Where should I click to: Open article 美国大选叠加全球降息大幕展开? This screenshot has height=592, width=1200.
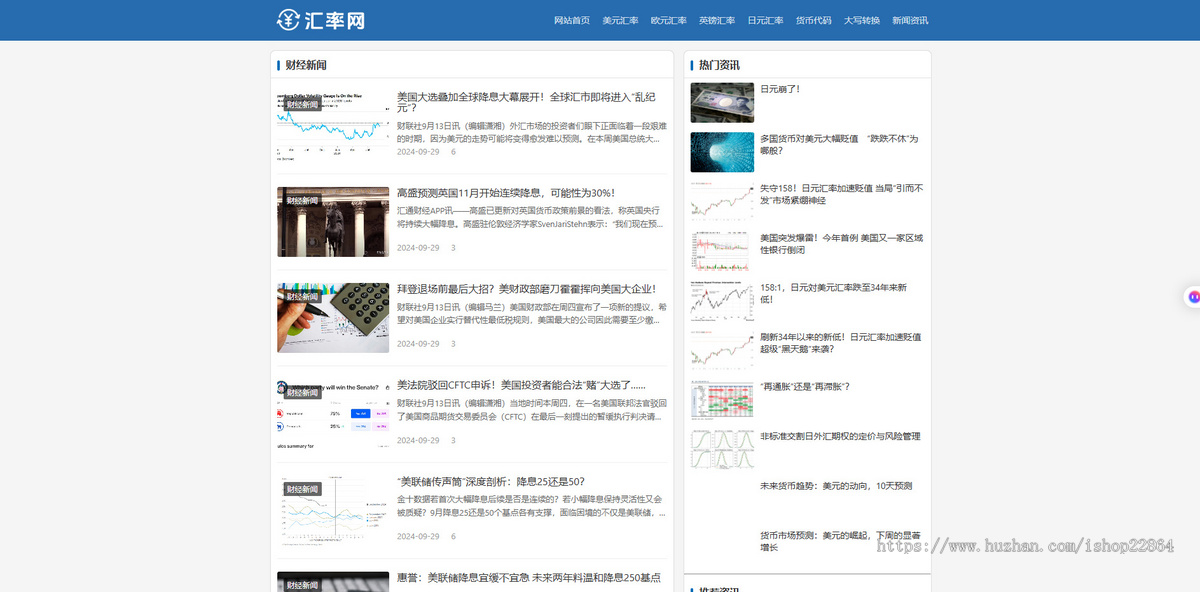pyautogui.click(x=526, y=102)
